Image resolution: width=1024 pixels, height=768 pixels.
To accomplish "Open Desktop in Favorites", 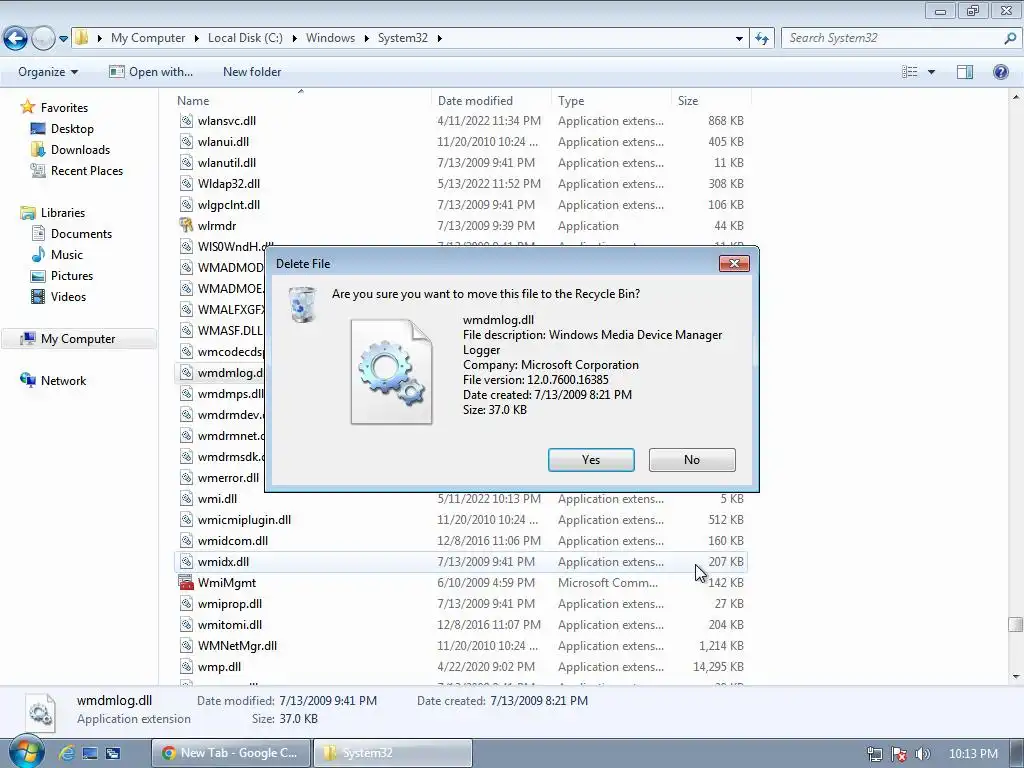I will click(x=72, y=129).
